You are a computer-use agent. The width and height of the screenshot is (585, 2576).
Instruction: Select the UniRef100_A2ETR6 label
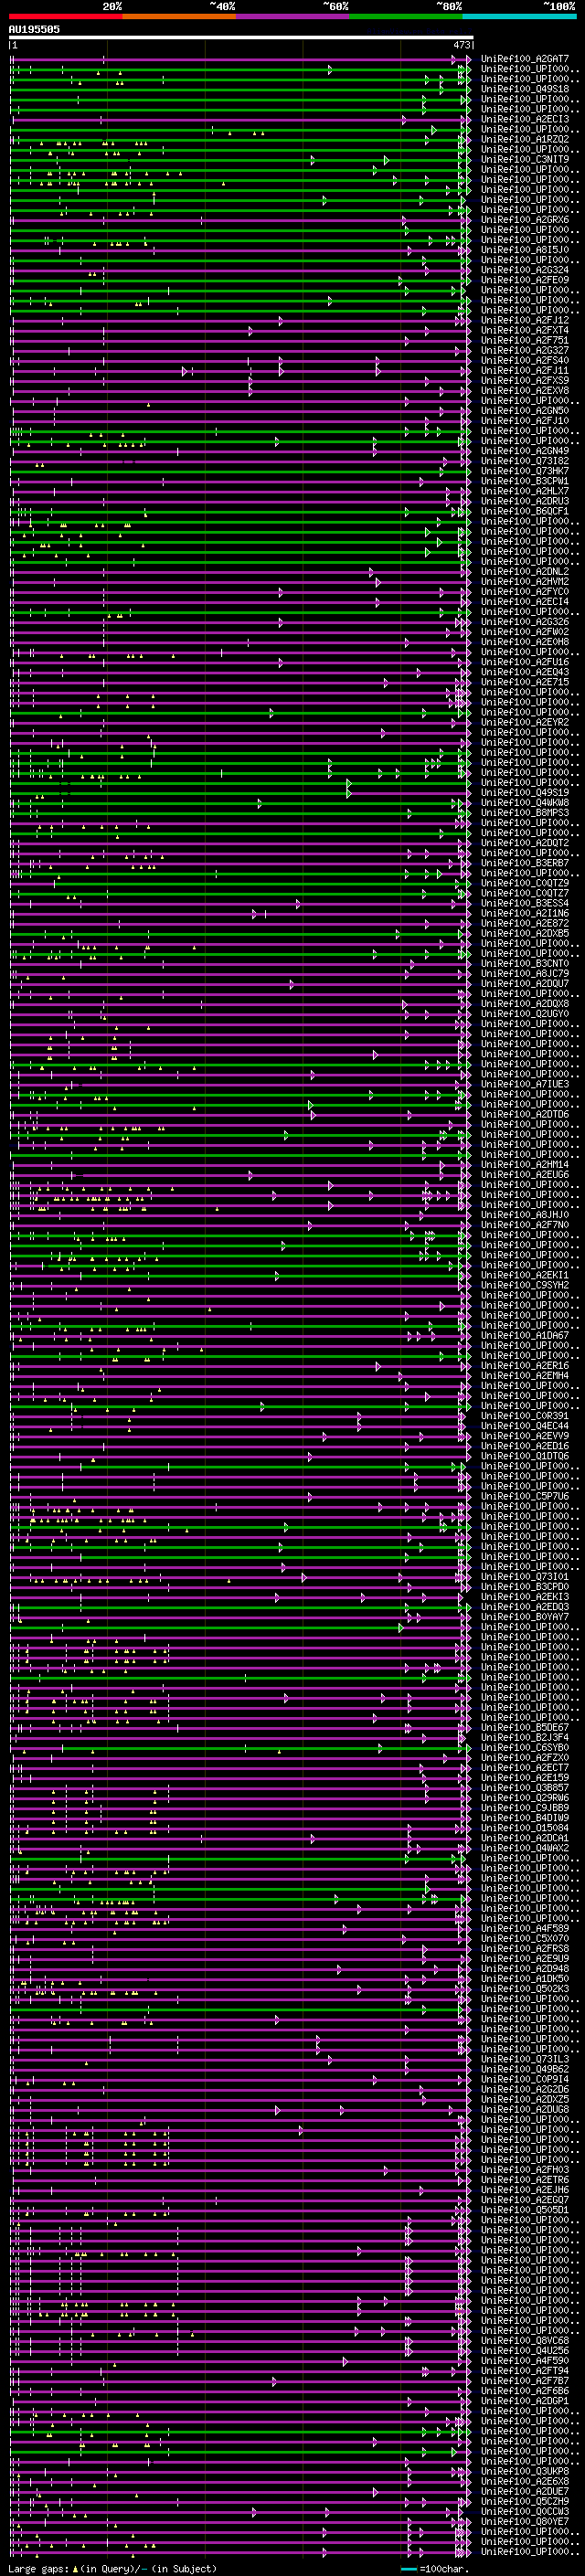click(525, 2179)
